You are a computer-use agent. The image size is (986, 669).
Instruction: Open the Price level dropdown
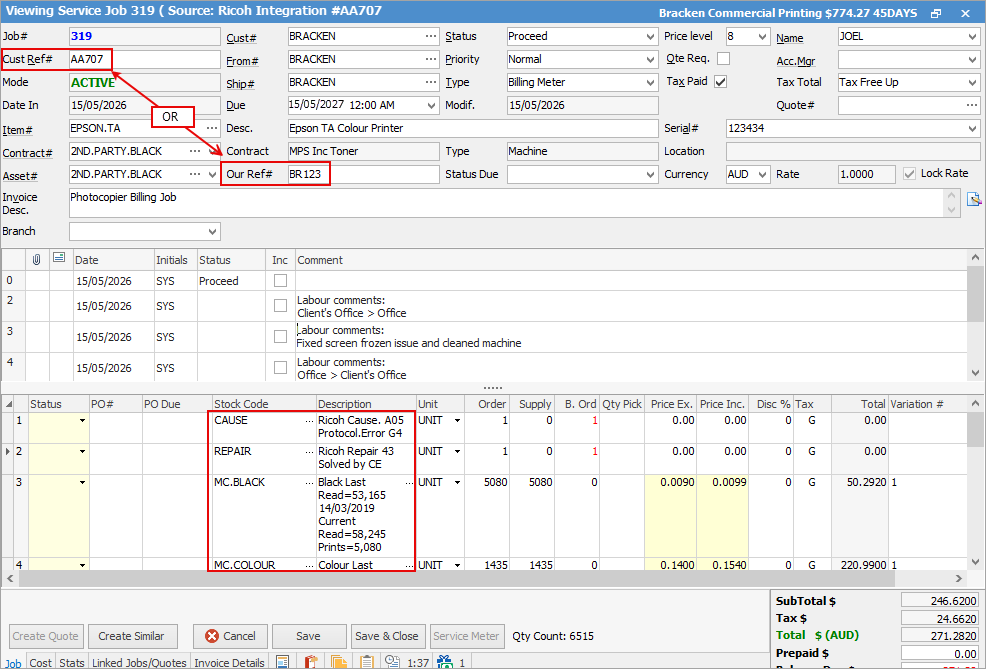coord(763,36)
